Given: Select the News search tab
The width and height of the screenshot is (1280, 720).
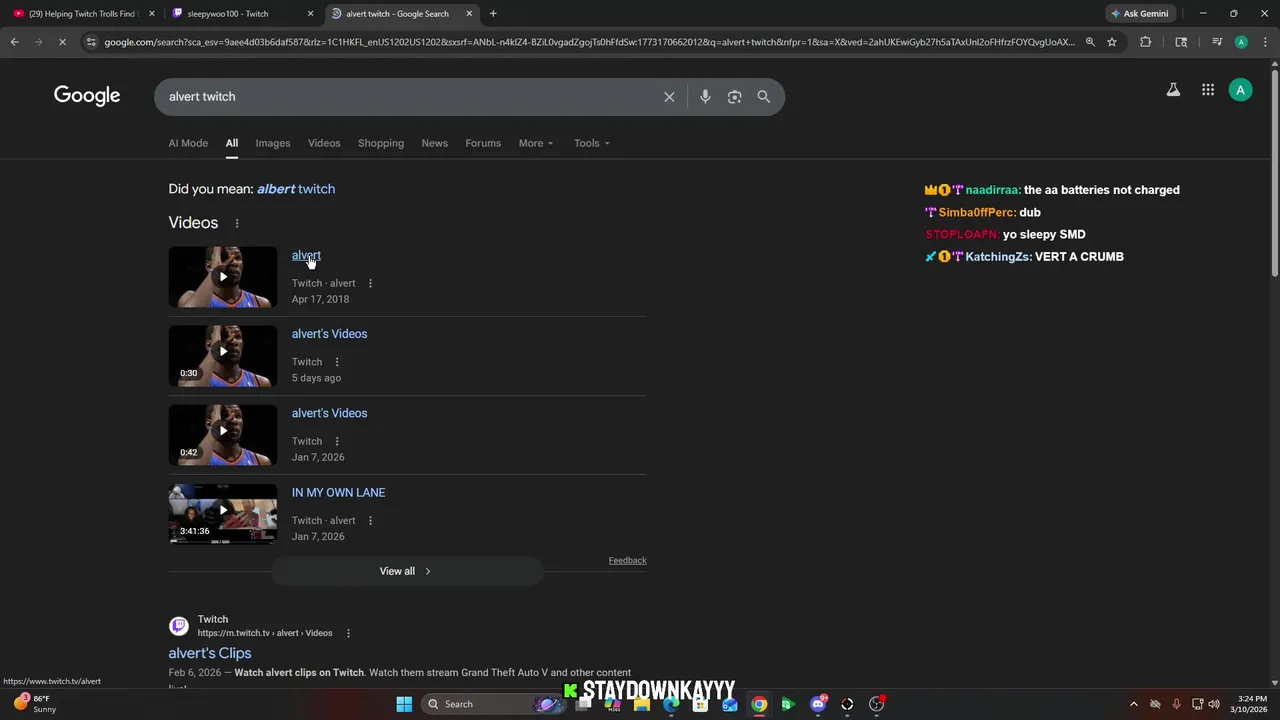Looking at the screenshot, I should pyautogui.click(x=435, y=143).
